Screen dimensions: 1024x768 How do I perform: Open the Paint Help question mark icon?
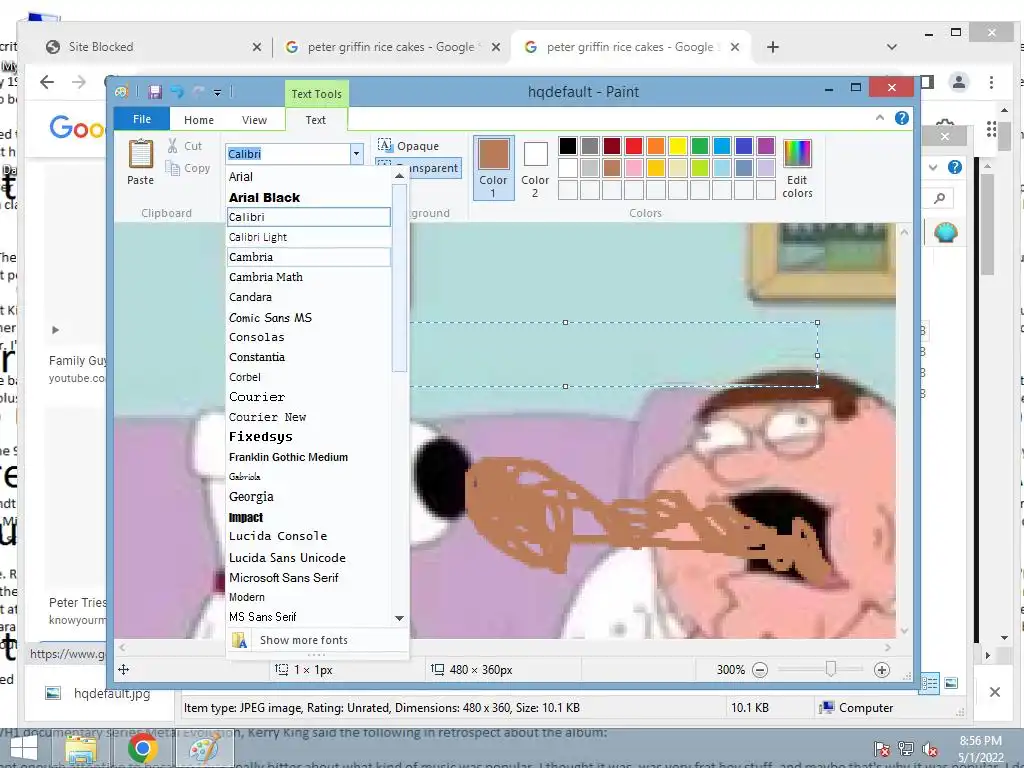[902, 118]
